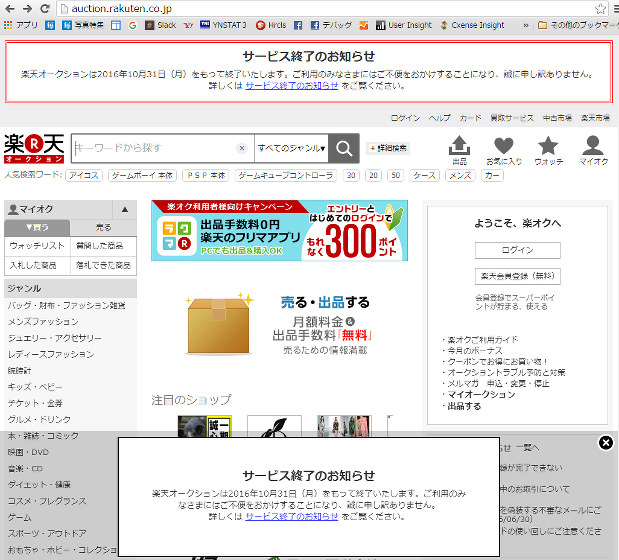
Task: Collapse the マイオク sidebar panel arrow
Action: [x=125, y=210]
